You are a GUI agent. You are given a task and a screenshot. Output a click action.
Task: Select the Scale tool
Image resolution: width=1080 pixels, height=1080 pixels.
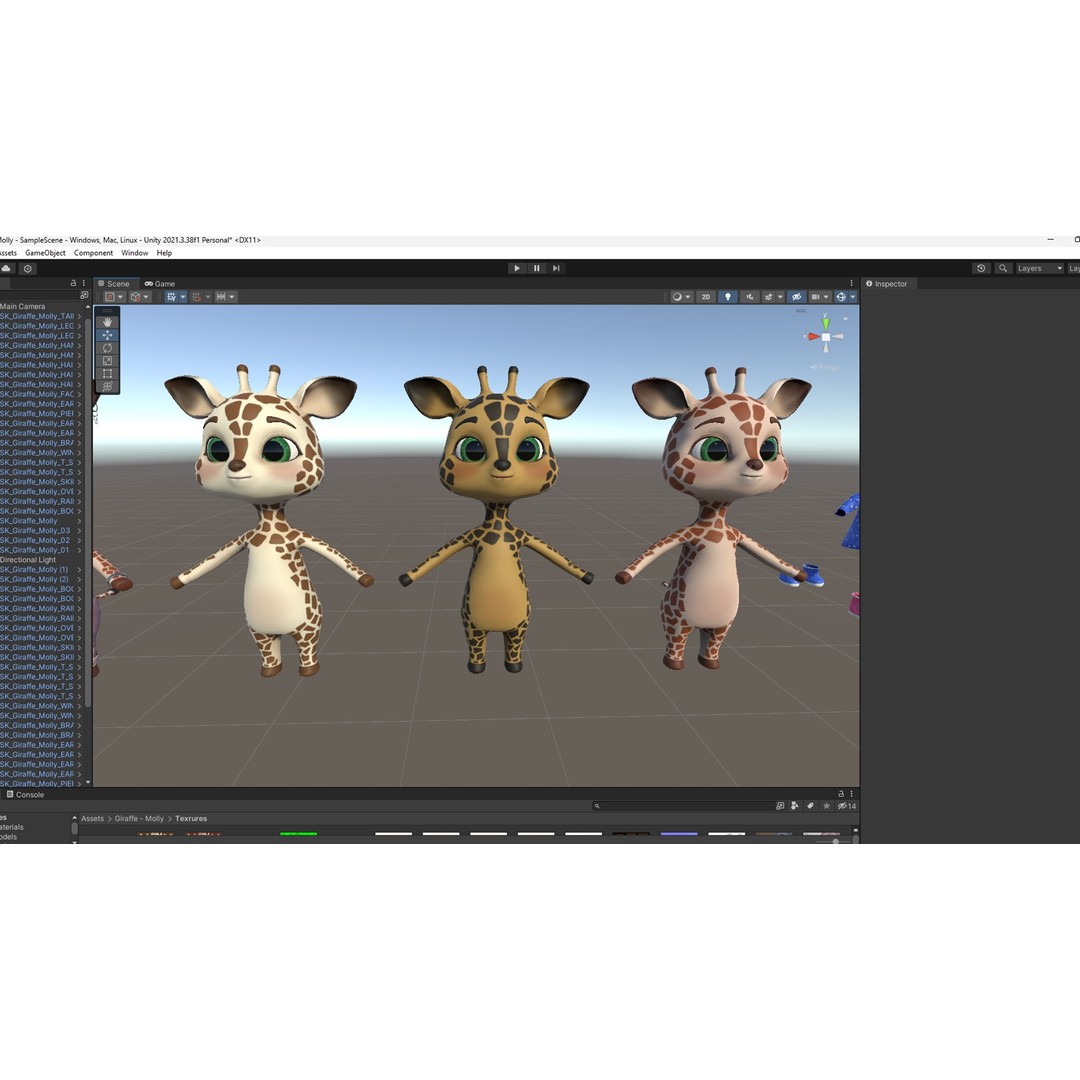click(106, 361)
